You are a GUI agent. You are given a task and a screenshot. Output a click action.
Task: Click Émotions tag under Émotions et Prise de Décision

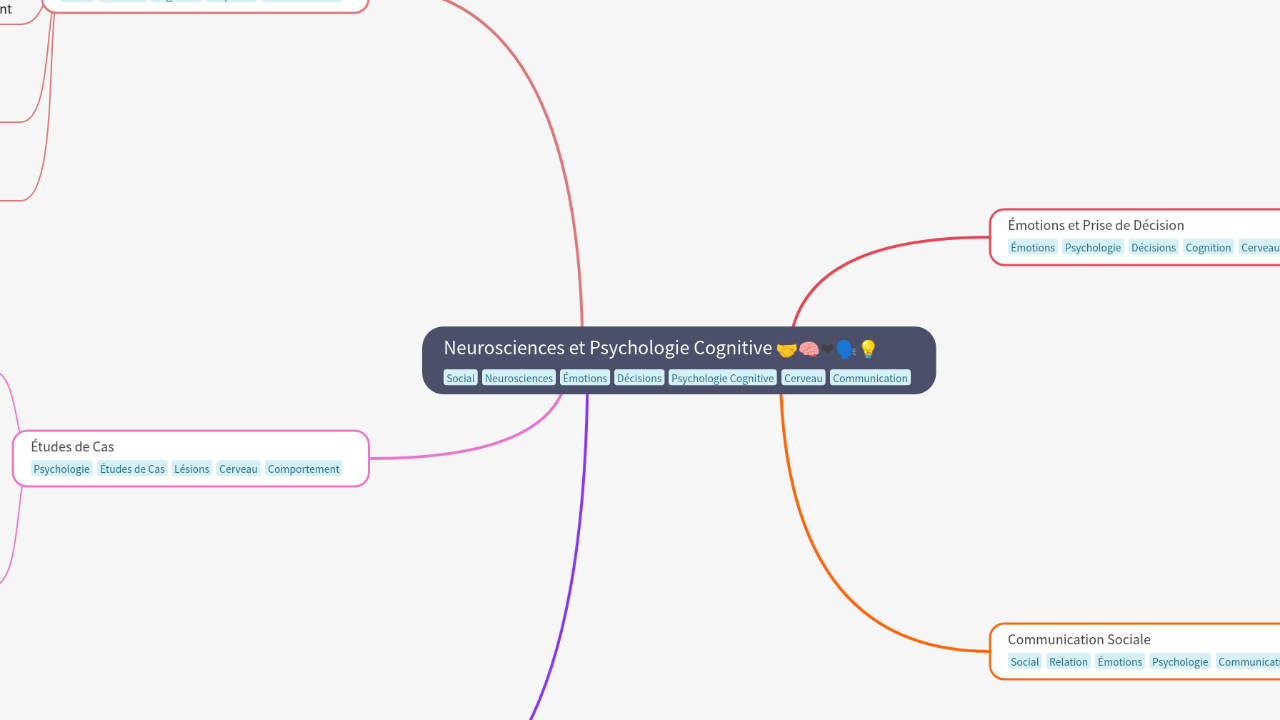click(1032, 247)
